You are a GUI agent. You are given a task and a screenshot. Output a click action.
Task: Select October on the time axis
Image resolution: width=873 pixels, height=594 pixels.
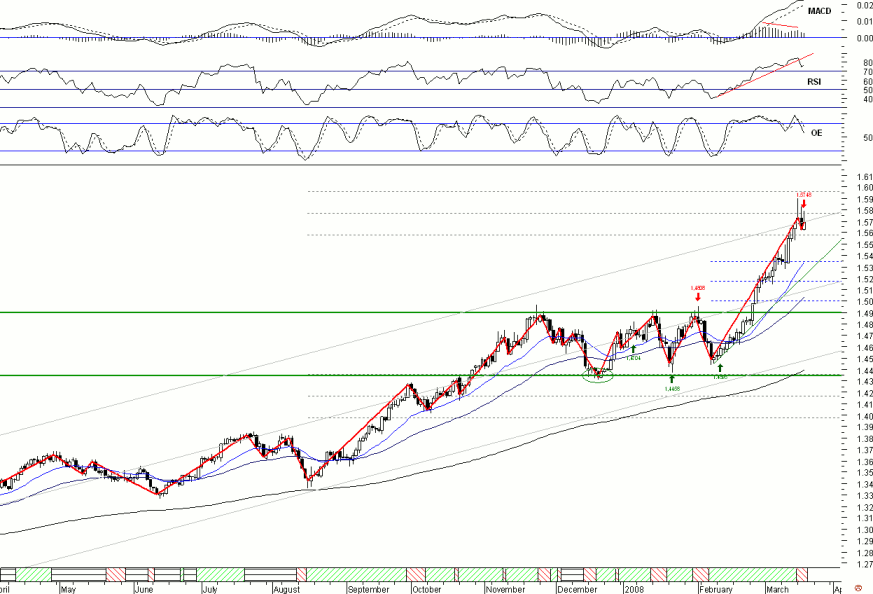(426, 589)
